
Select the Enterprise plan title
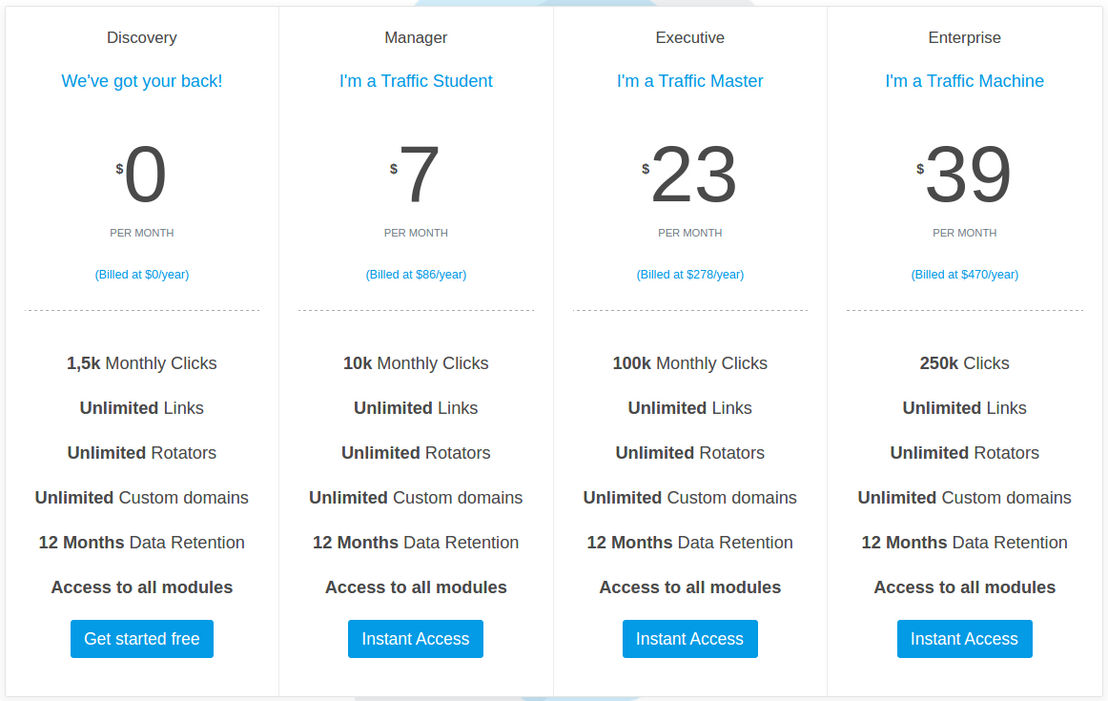965,37
